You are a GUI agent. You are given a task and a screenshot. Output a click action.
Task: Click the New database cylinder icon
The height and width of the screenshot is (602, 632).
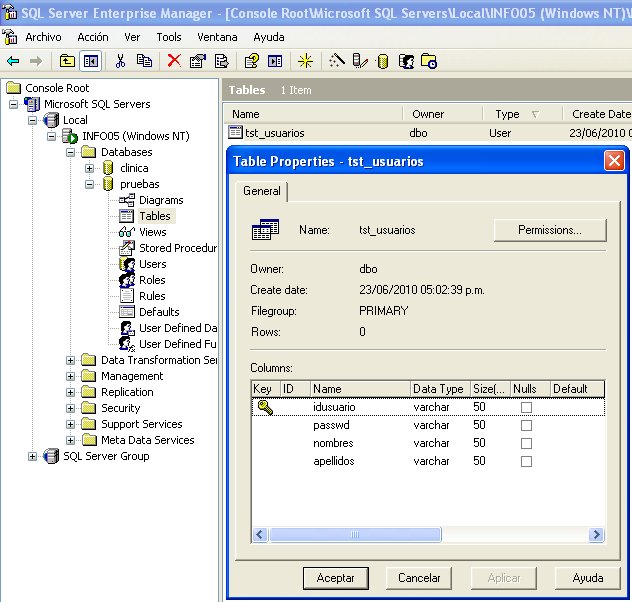coord(383,62)
